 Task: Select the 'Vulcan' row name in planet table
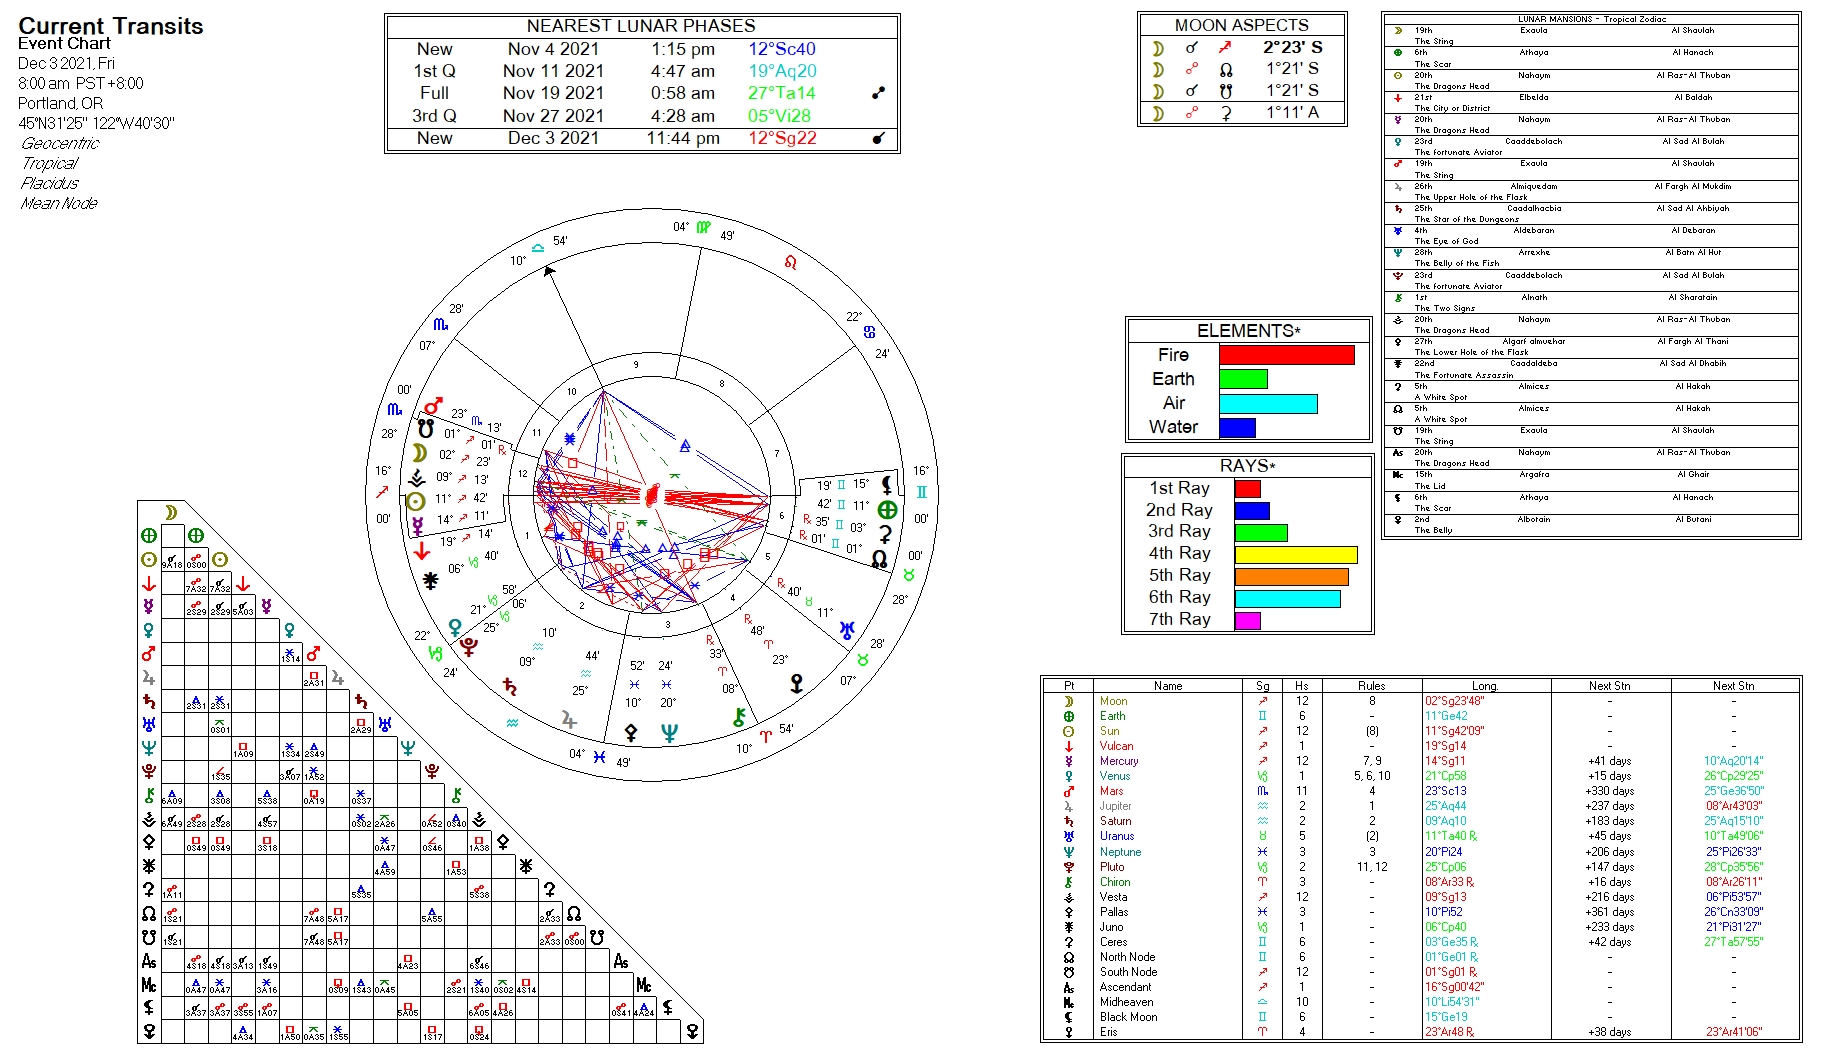coord(1116,746)
